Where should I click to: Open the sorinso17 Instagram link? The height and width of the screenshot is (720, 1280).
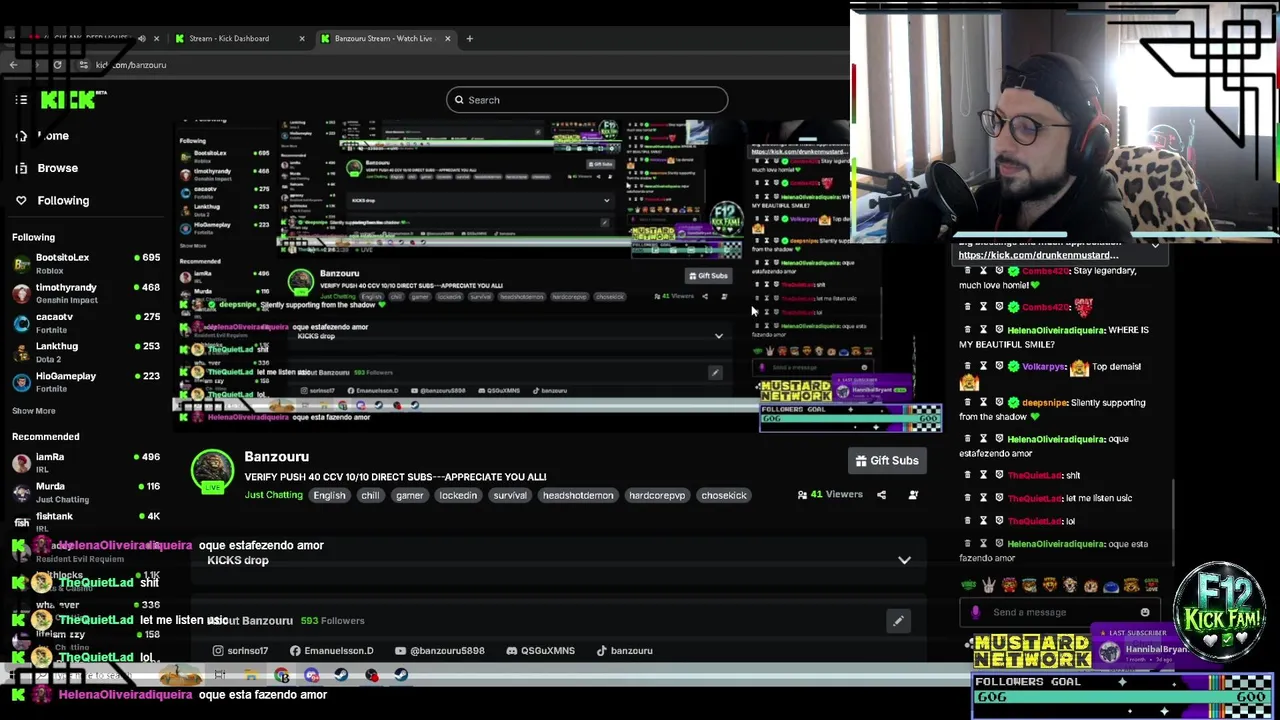[x=240, y=651]
